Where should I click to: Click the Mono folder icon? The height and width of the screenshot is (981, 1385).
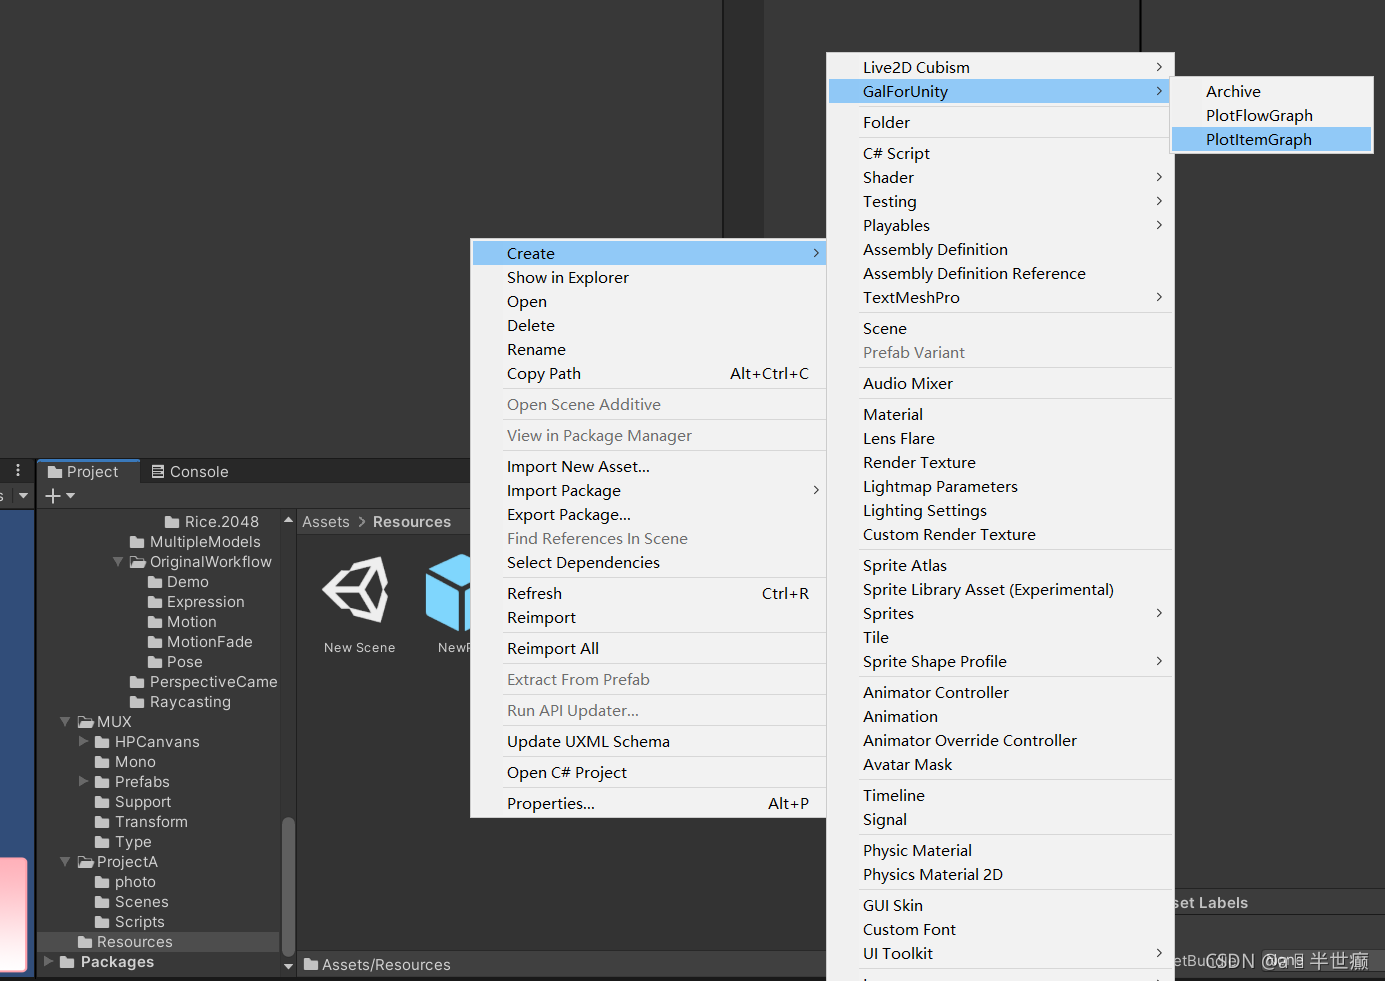(x=102, y=762)
